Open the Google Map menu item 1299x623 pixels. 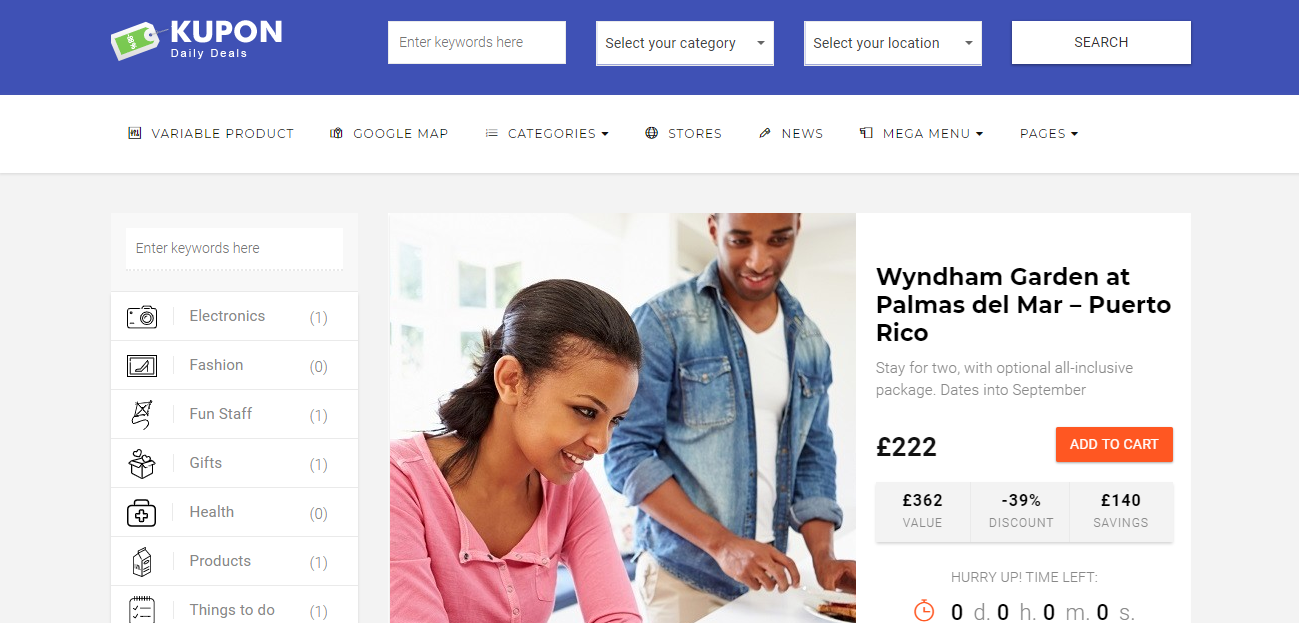click(x=389, y=133)
